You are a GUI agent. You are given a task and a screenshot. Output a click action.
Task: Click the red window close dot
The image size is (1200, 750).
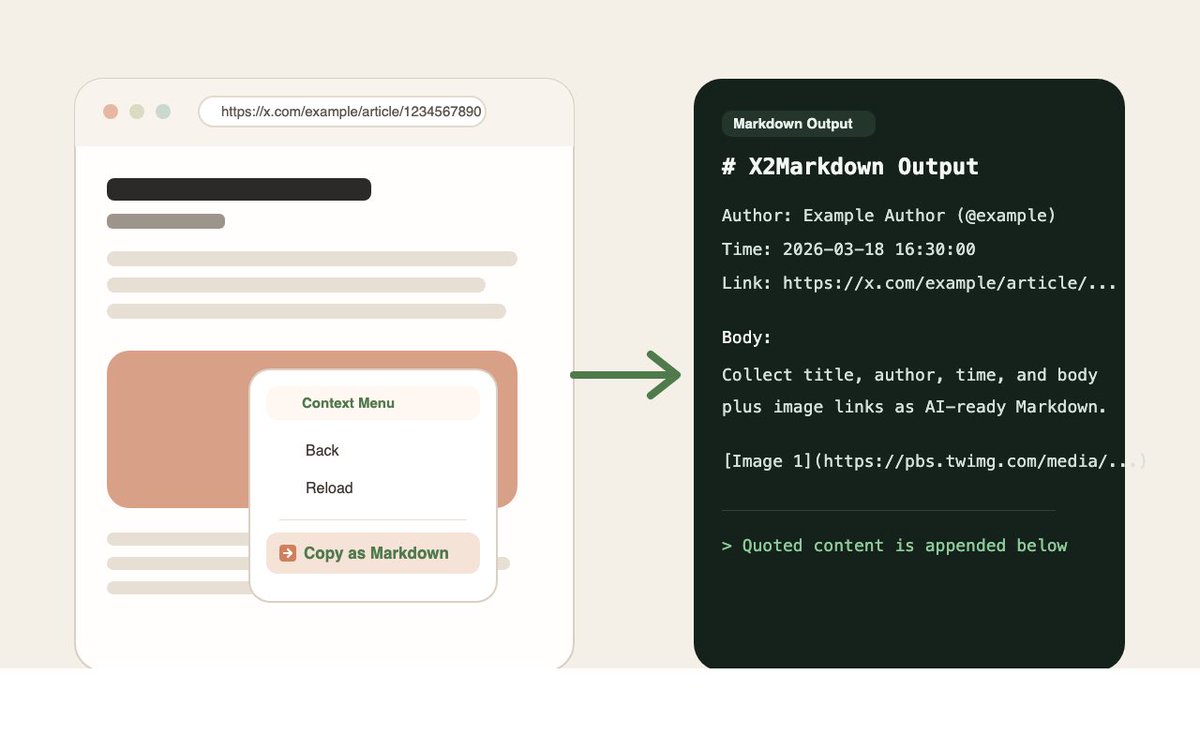111,112
